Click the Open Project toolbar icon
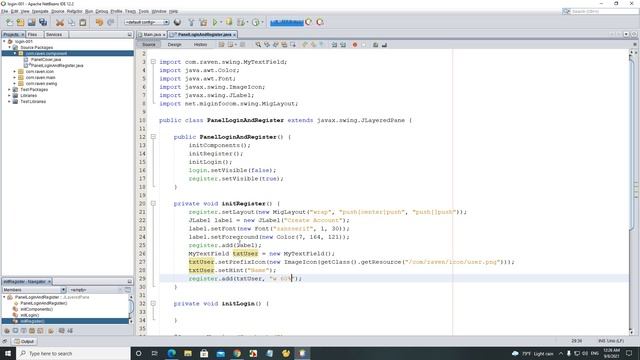Image resolution: width=640 pixels, height=360 pixels. pos(31,22)
